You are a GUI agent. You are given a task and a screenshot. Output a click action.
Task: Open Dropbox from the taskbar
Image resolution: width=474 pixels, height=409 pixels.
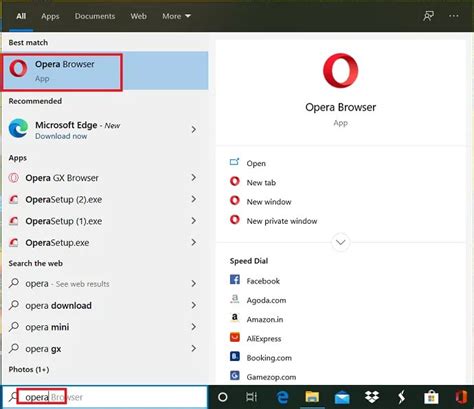372,397
